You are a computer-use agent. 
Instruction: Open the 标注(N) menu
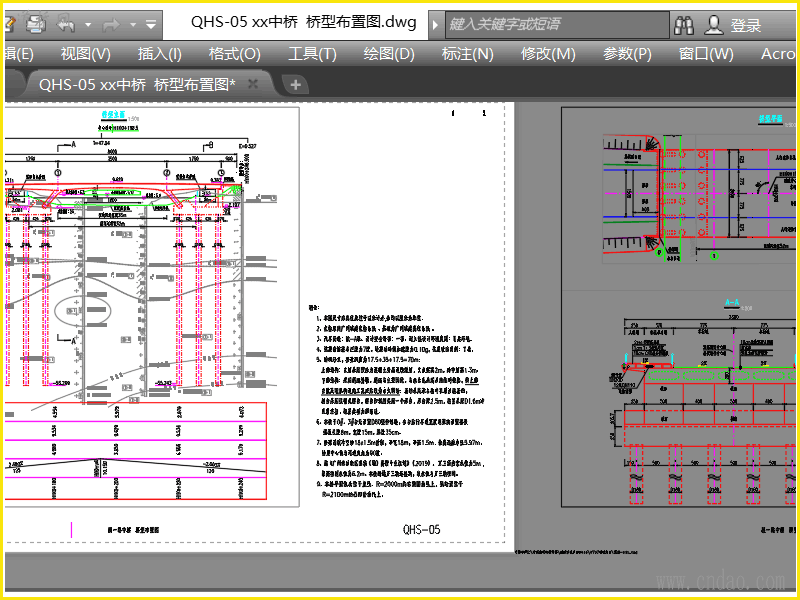pos(467,54)
